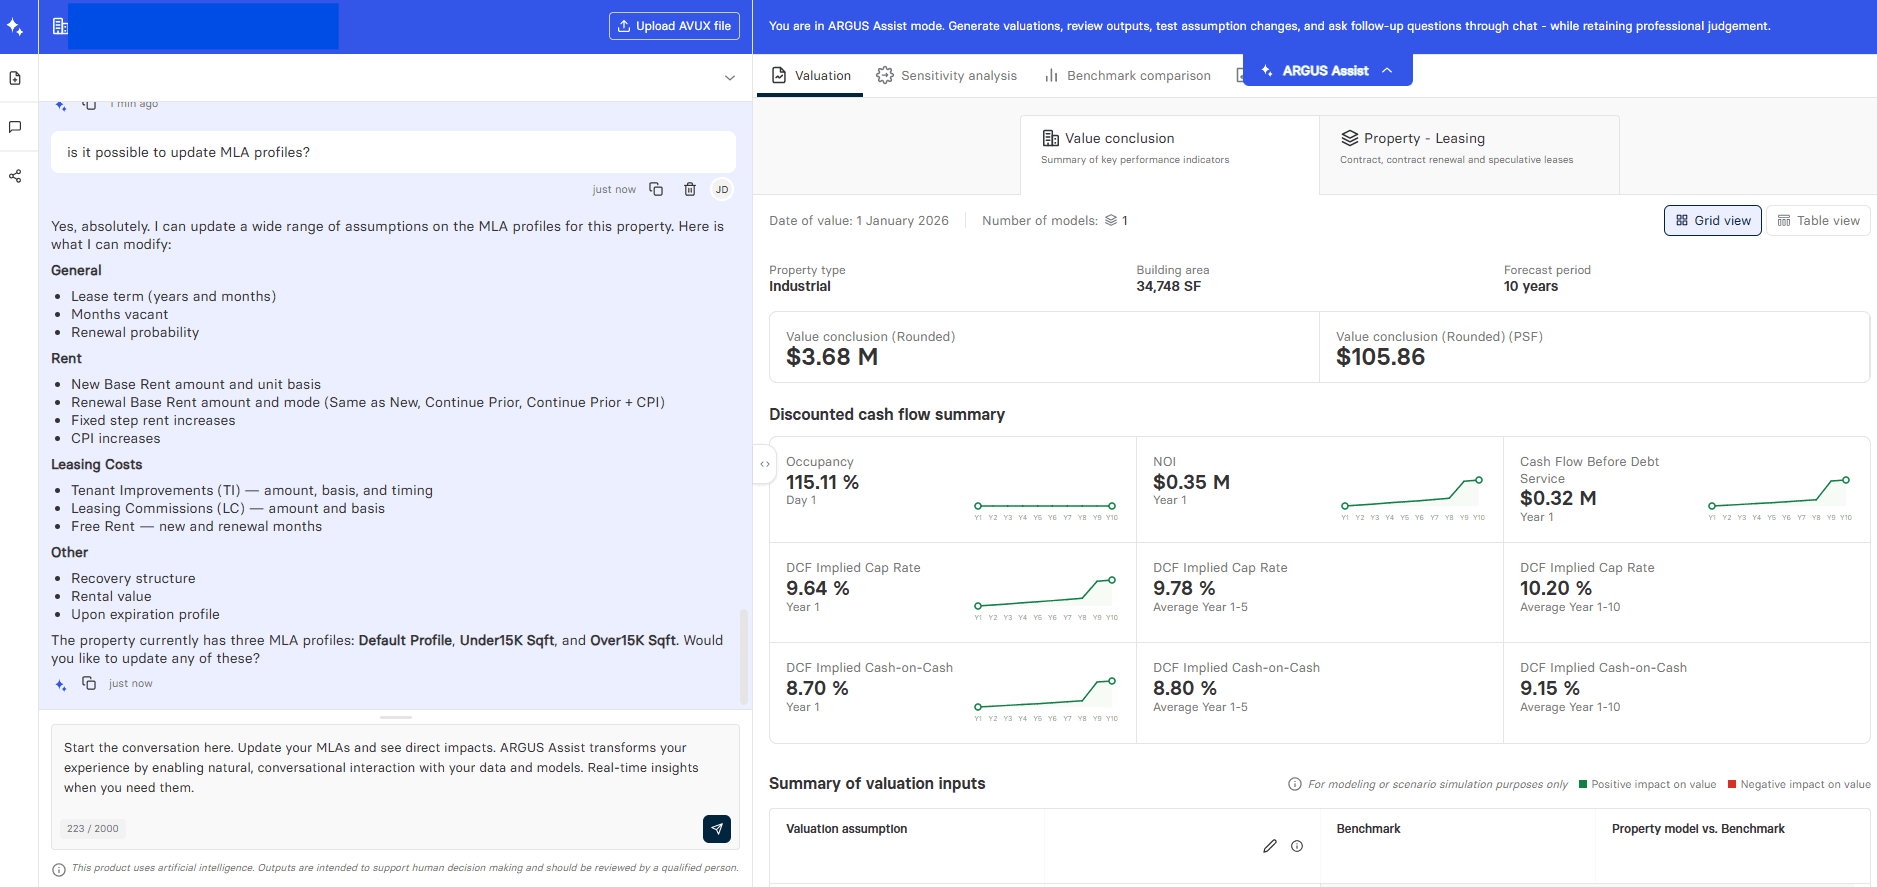This screenshot has height=887, width=1877.
Task: Click the layers icon beside Number of models
Action: (x=1111, y=220)
